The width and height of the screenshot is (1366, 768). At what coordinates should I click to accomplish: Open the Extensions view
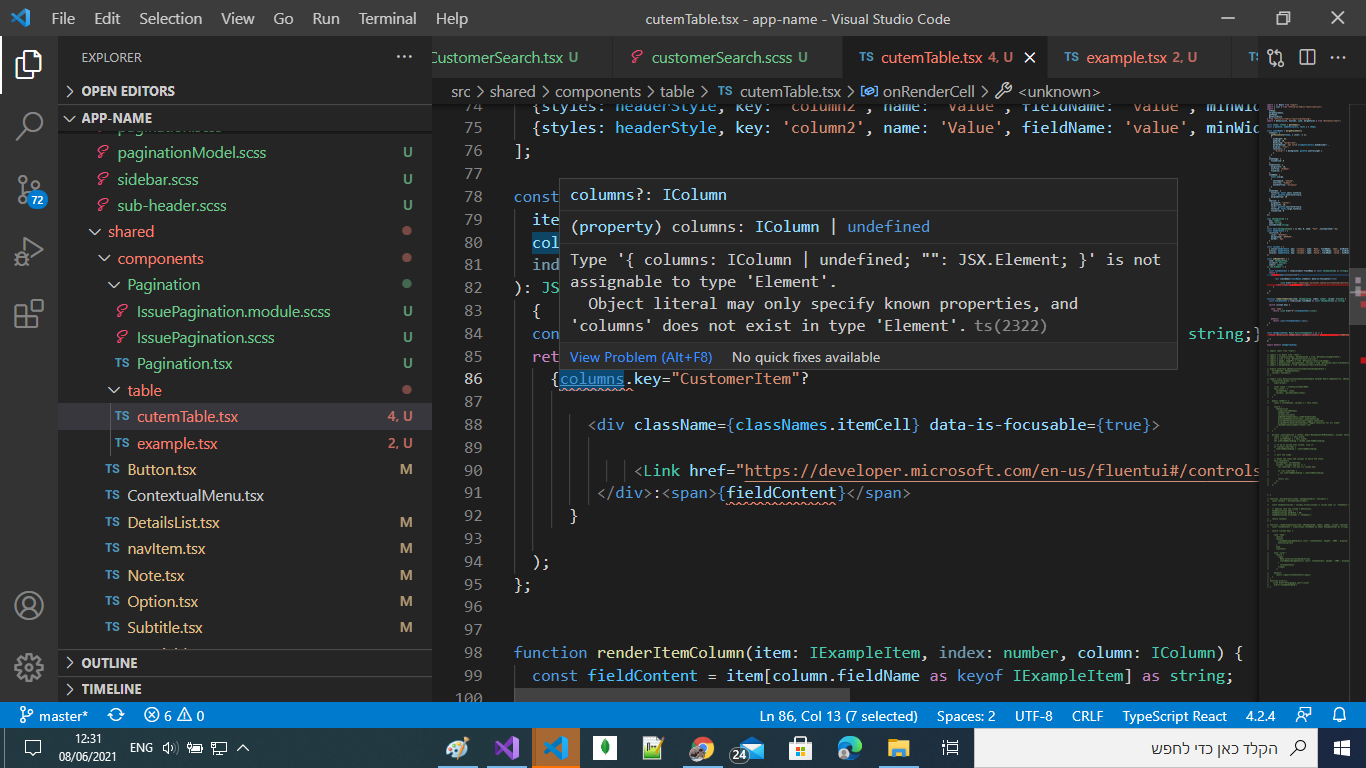click(29, 314)
